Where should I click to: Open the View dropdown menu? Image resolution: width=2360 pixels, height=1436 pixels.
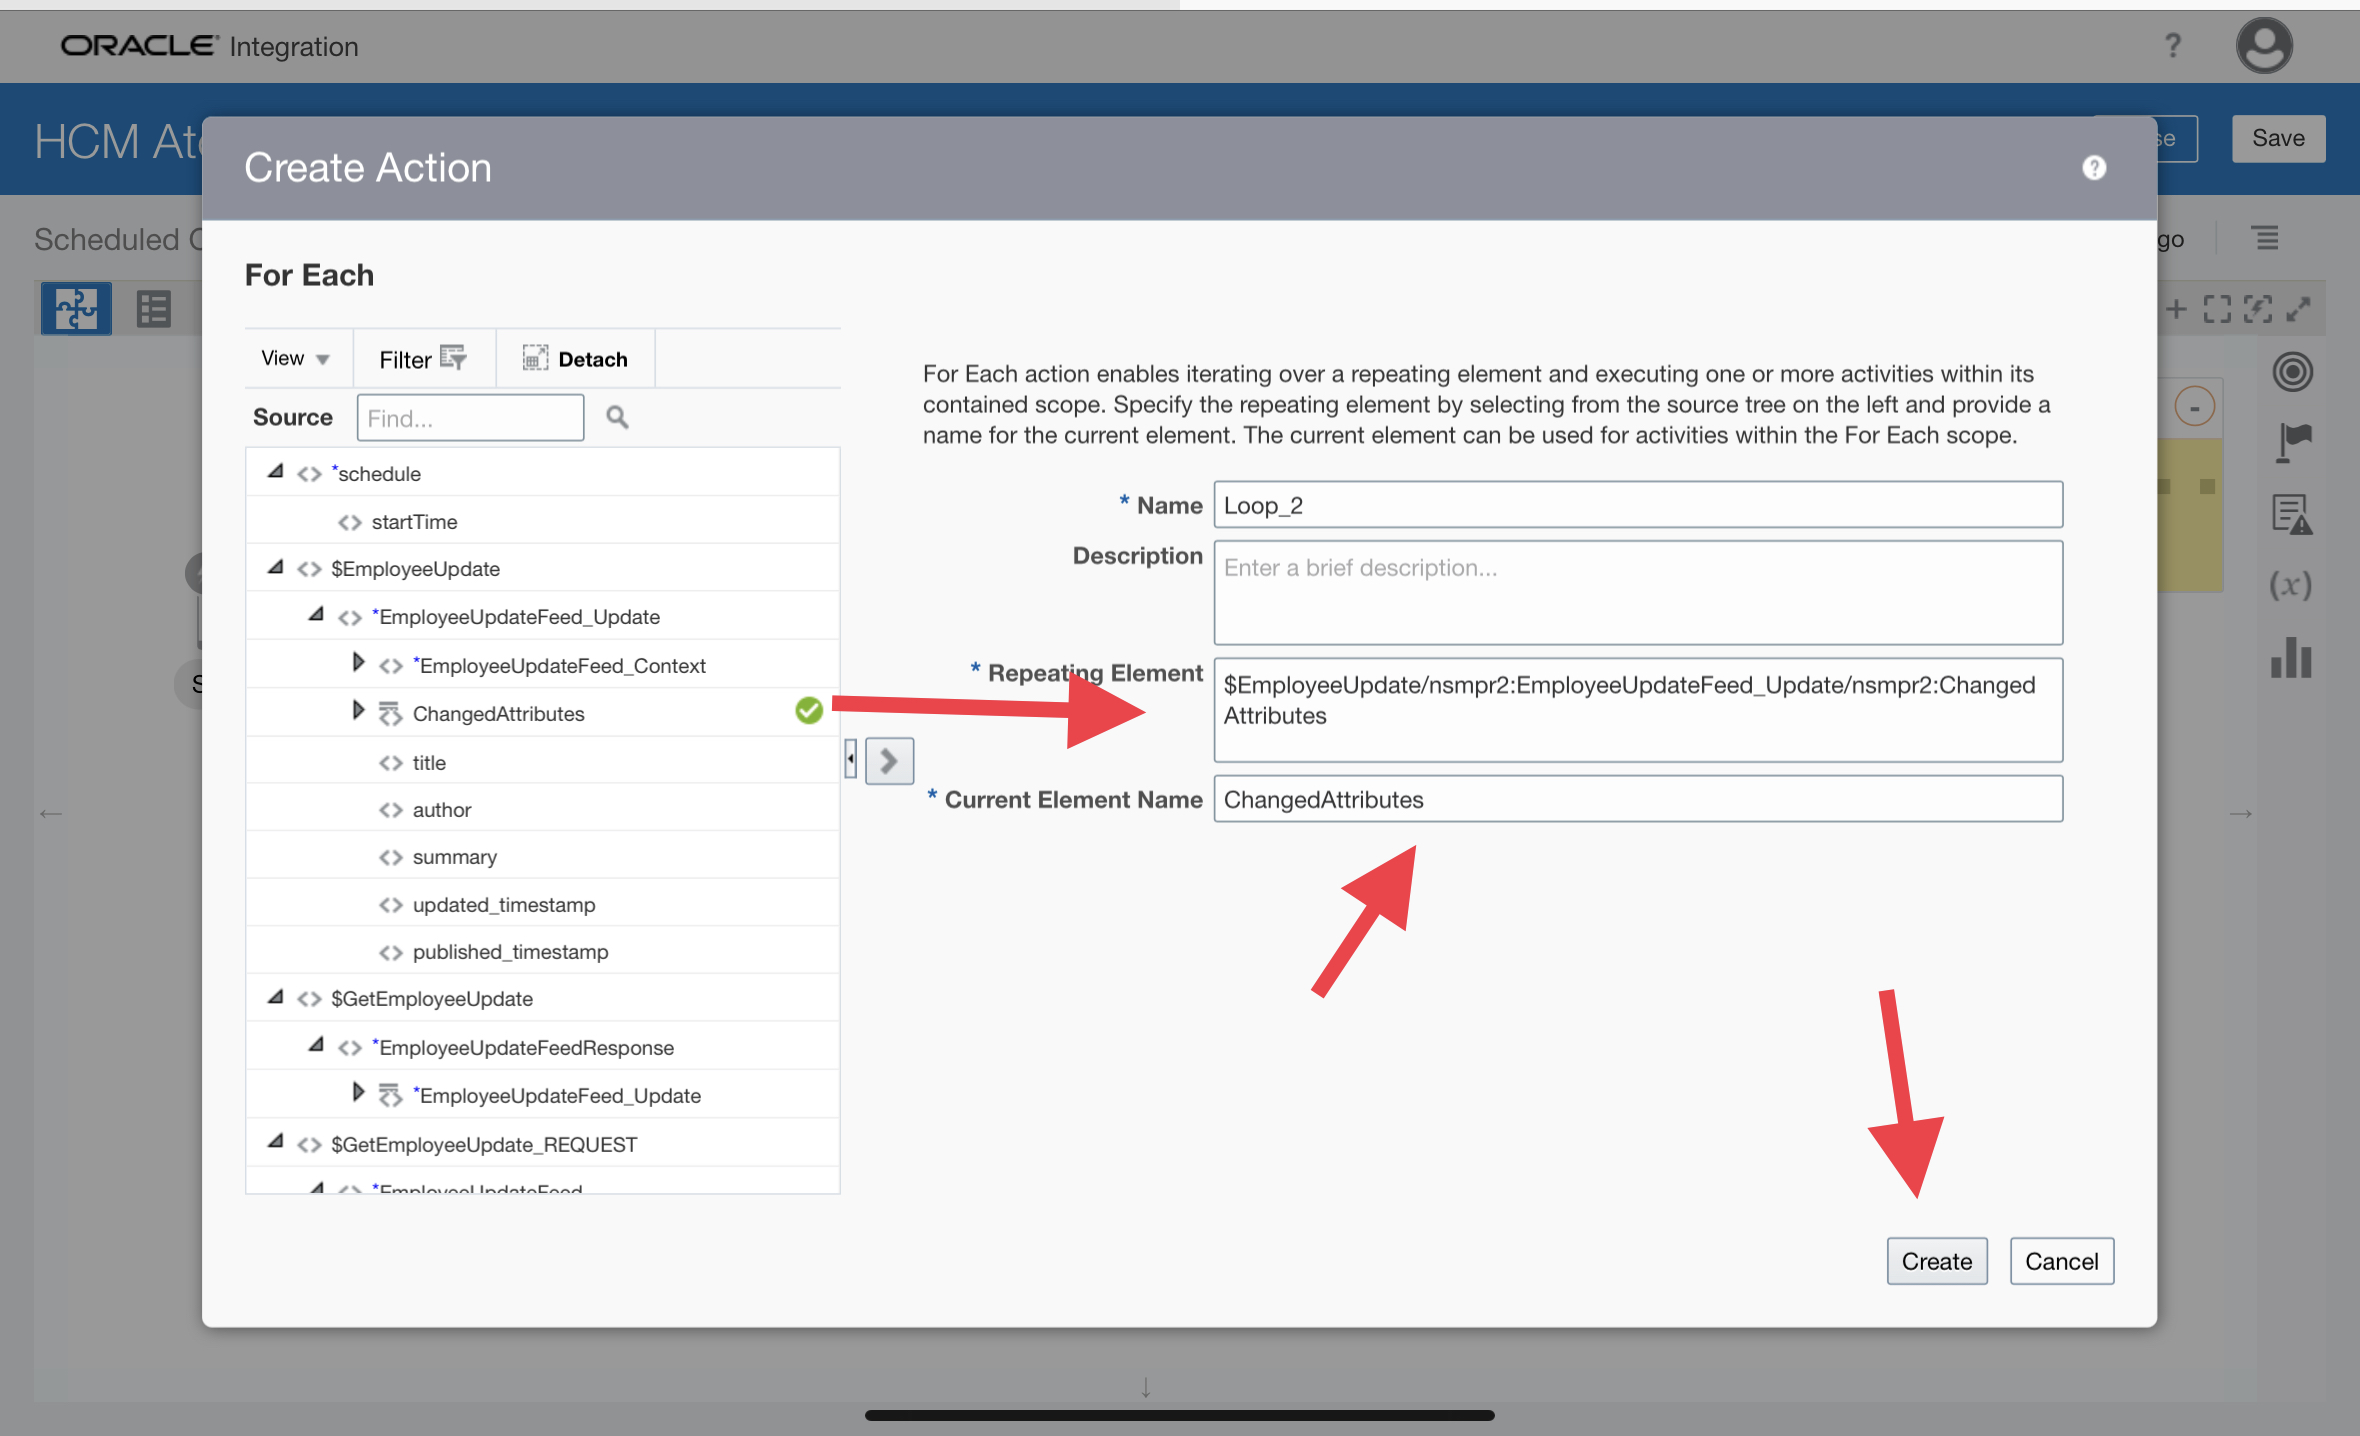pos(295,358)
